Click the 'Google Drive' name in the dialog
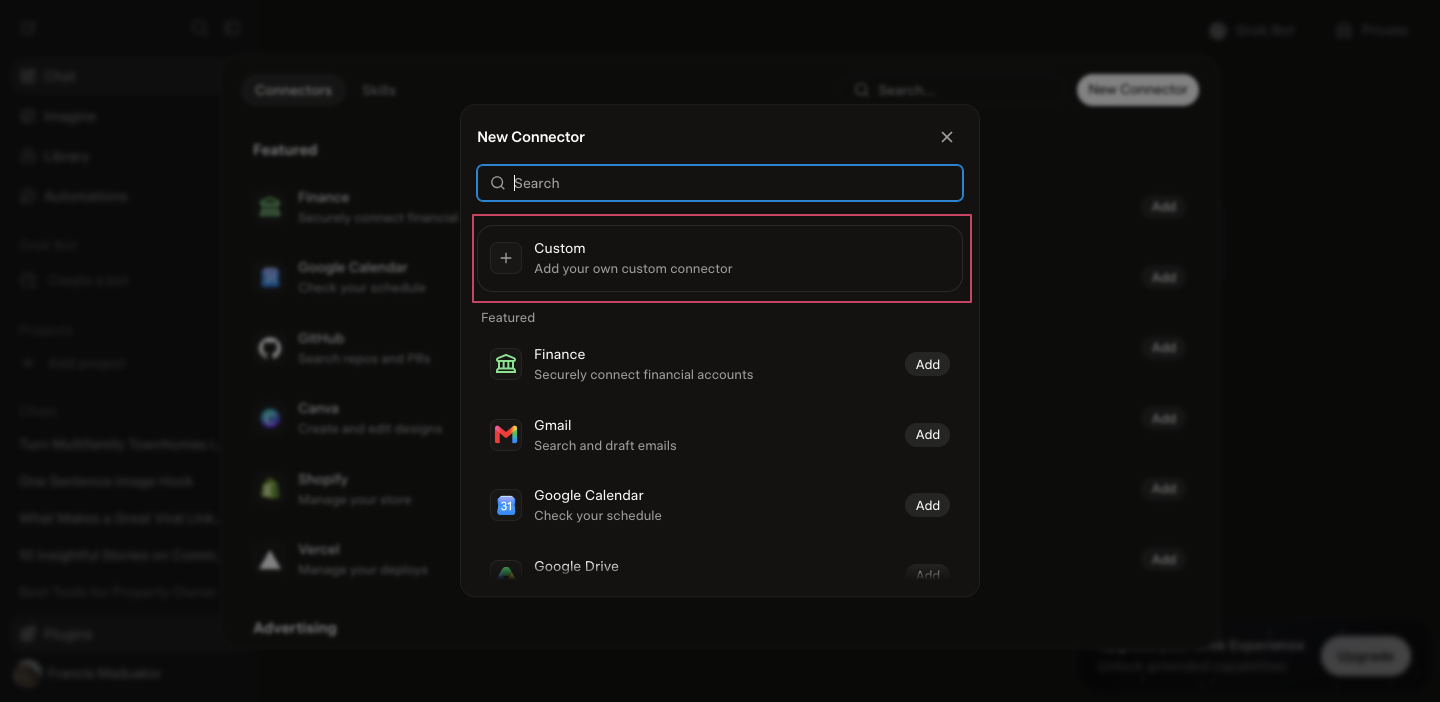 click(576, 566)
